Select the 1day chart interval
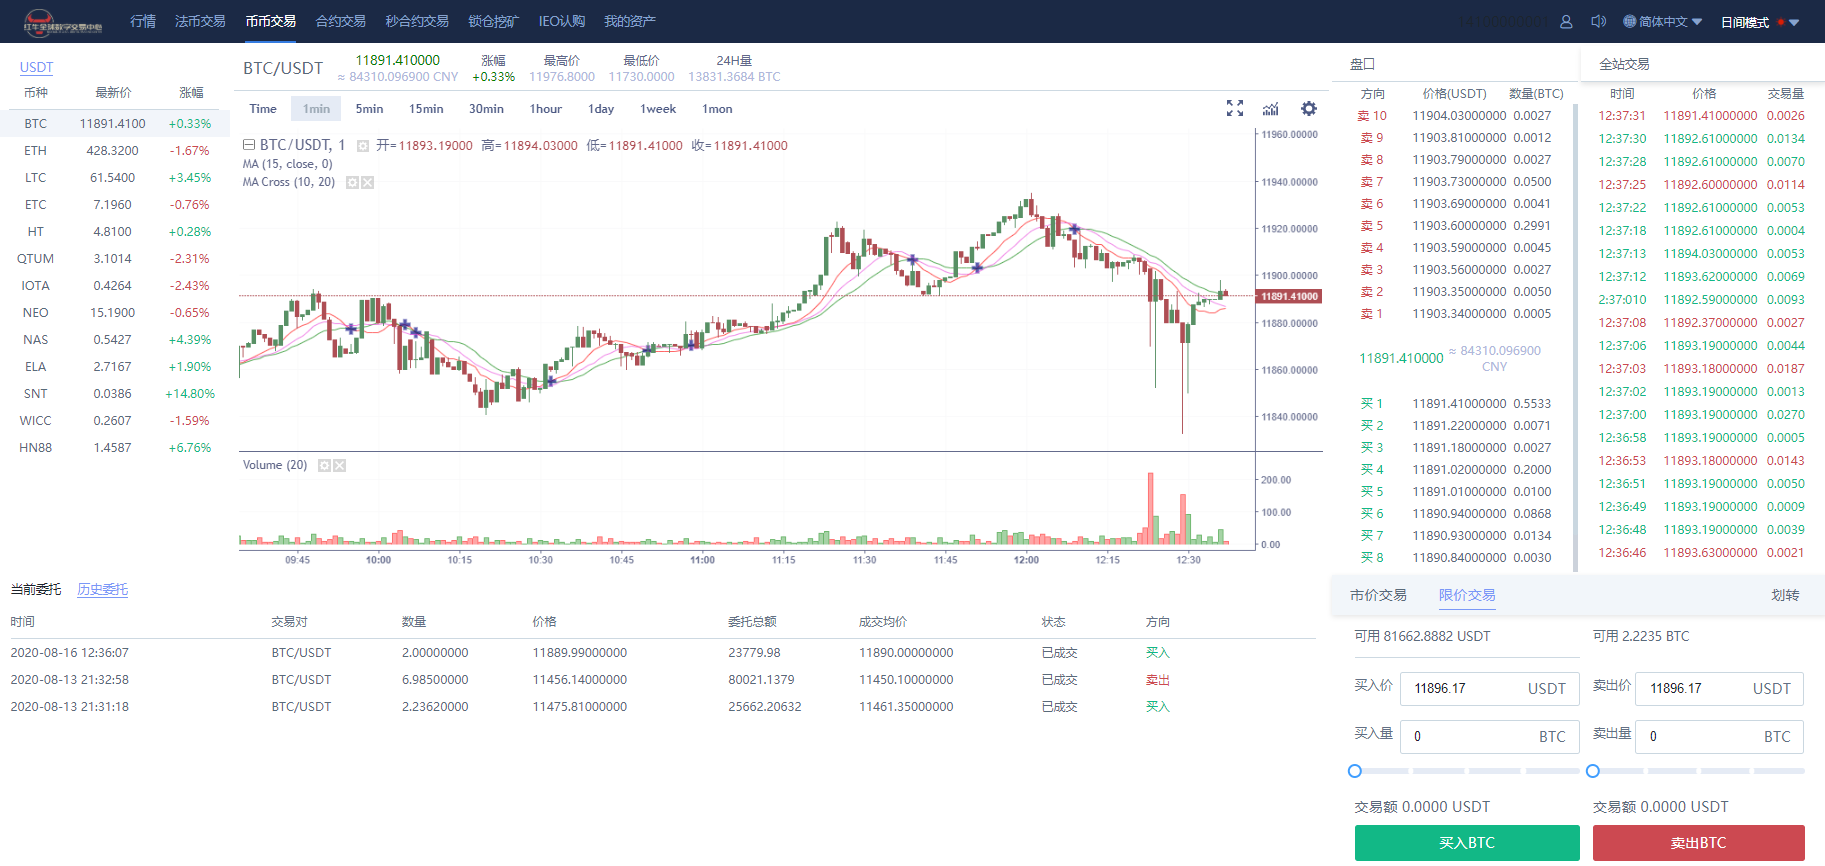 click(x=601, y=109)
